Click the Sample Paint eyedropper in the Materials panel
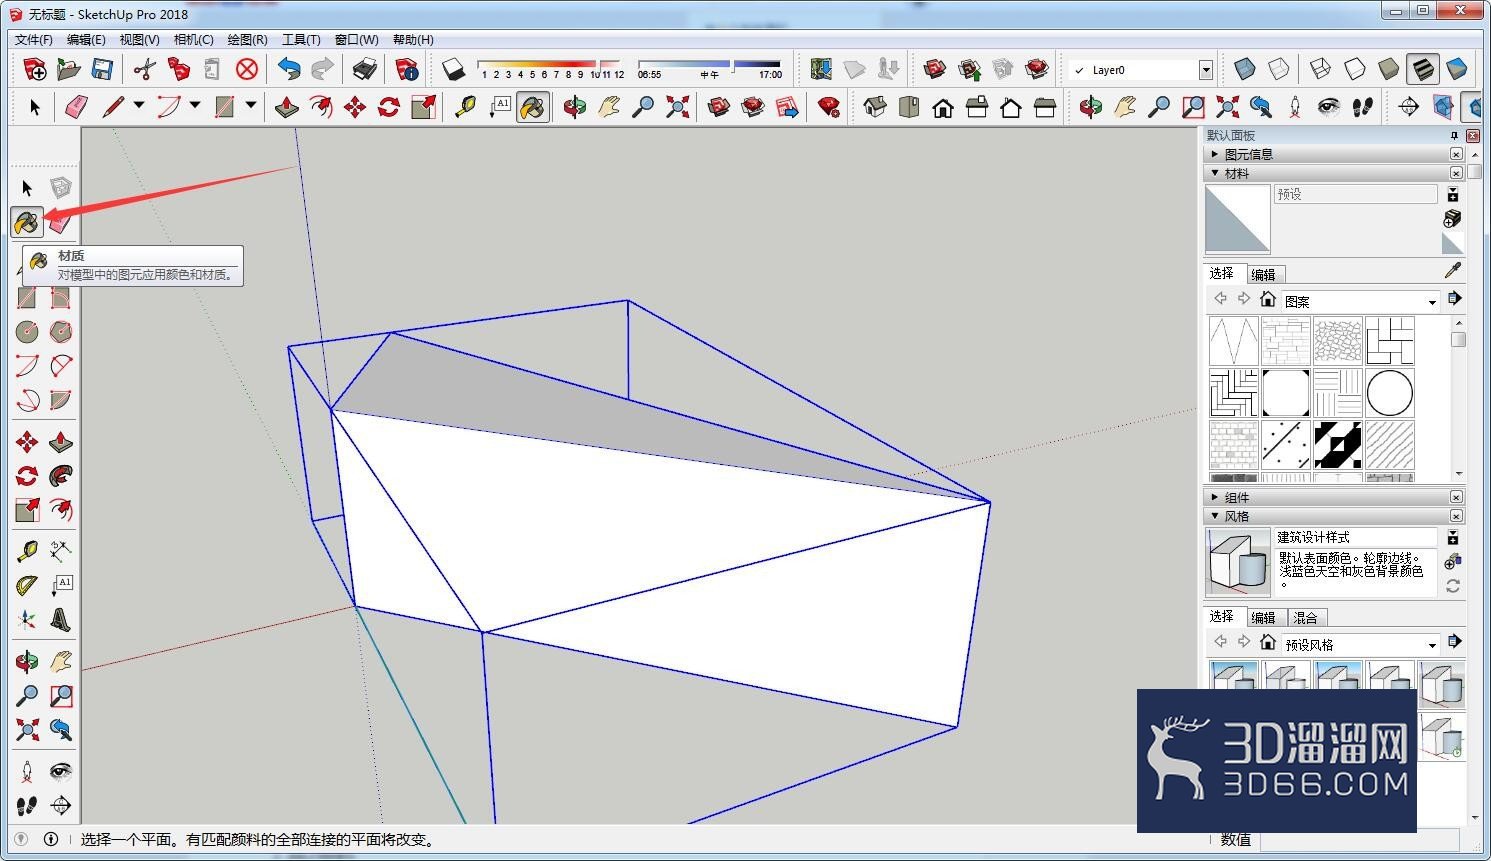The height and width of the screenshot is (861, 1491). tap(1453, 271)
